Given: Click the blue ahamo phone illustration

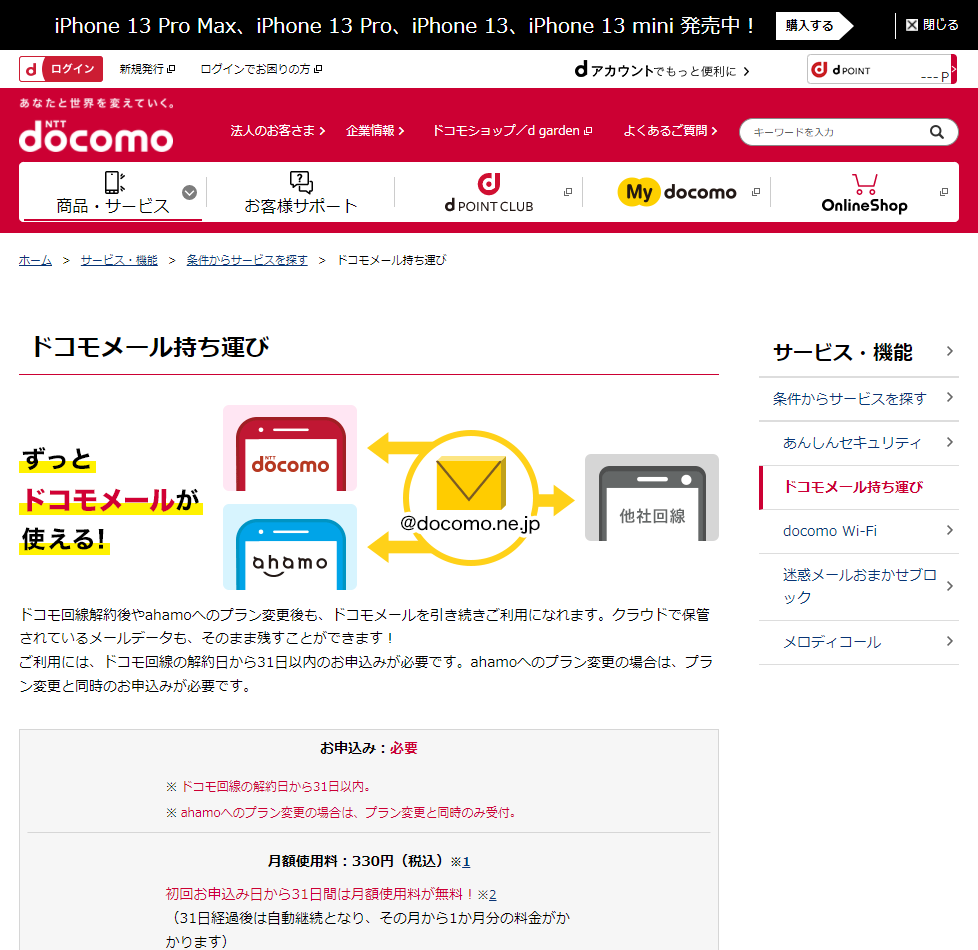Looking at the screenshot, I should pyautogui.click(x=290, y=547).
